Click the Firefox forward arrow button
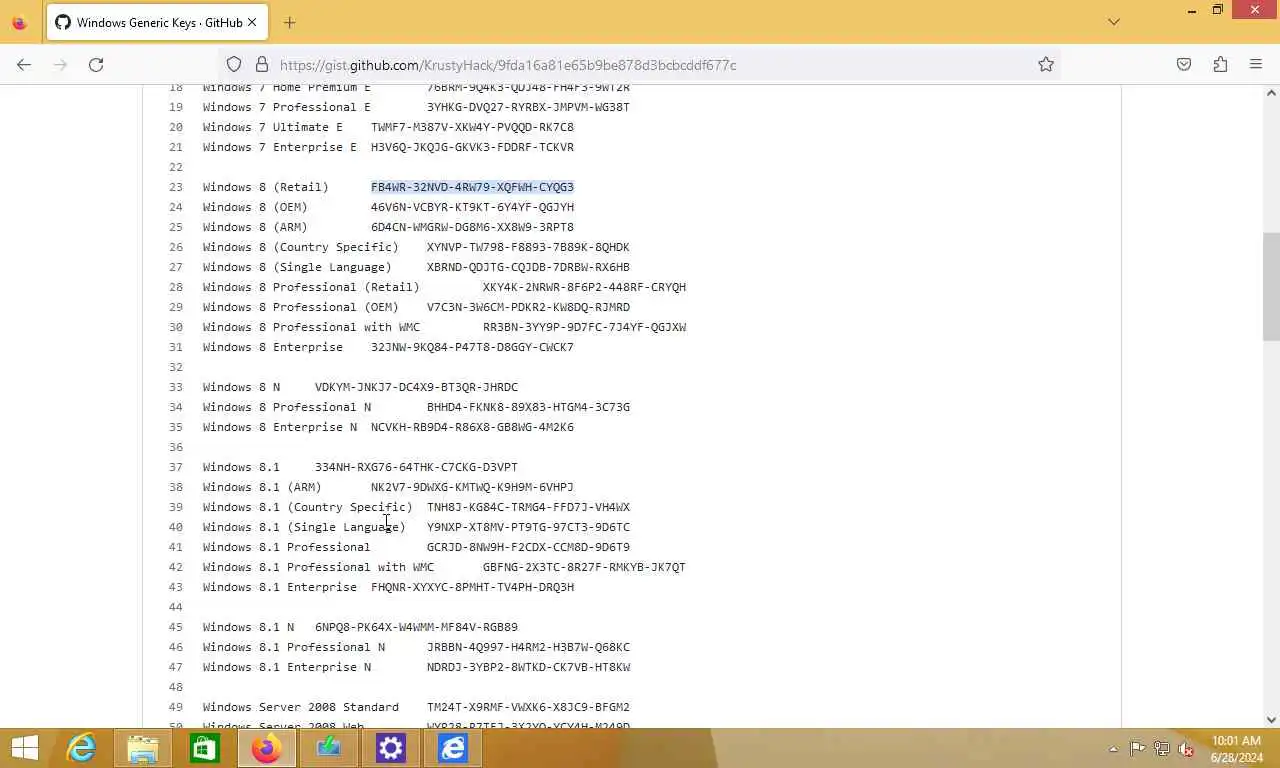This screenshot has width=1280, height=768. click(x=60, y=64)
